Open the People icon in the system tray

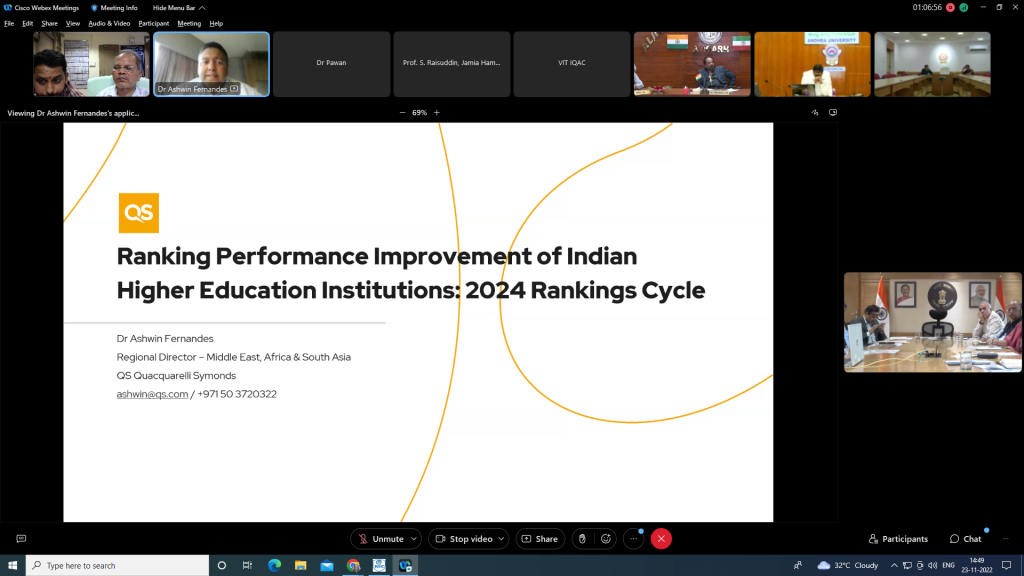pos(798,566)
